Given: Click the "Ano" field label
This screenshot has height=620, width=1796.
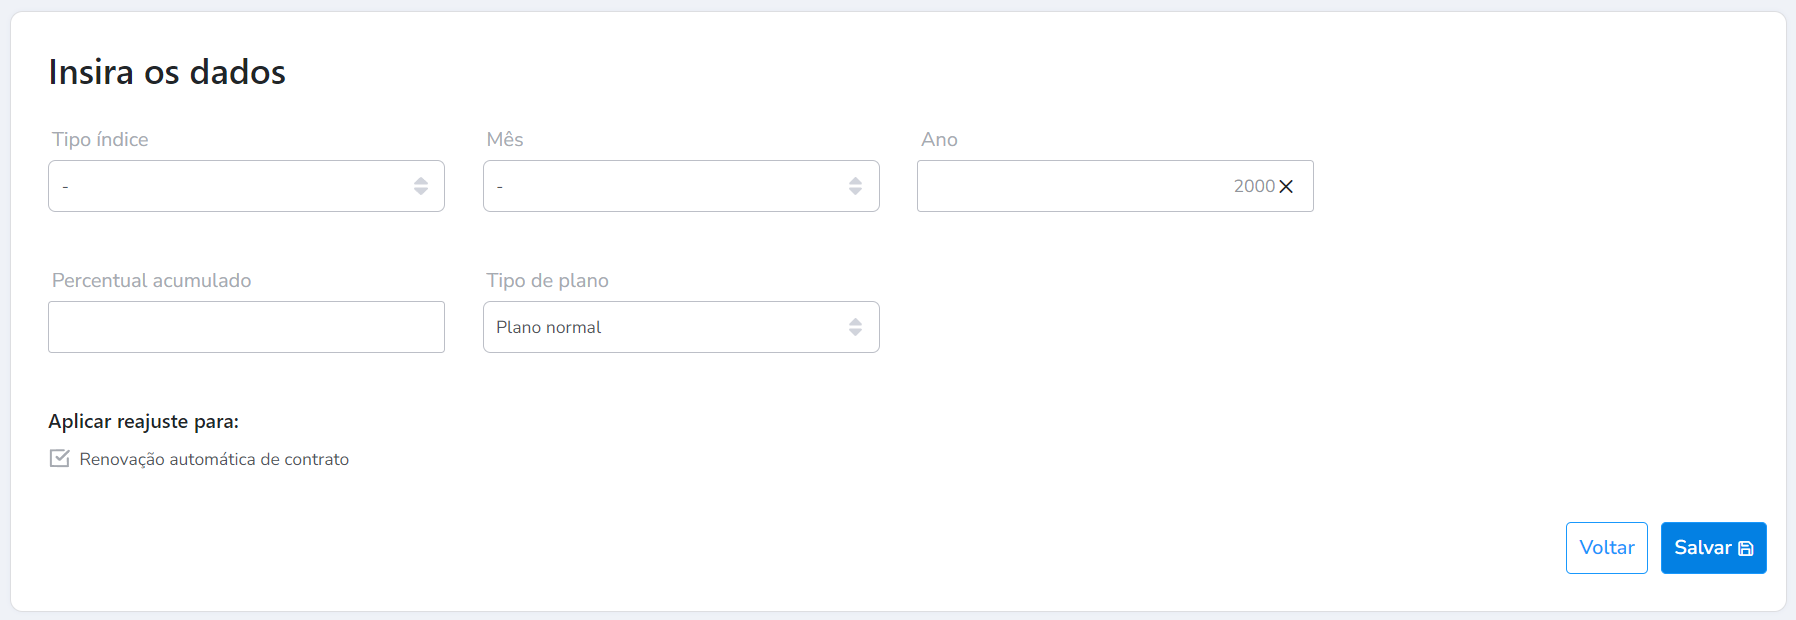Looking at the screenshot, I should tap(939, 140).
